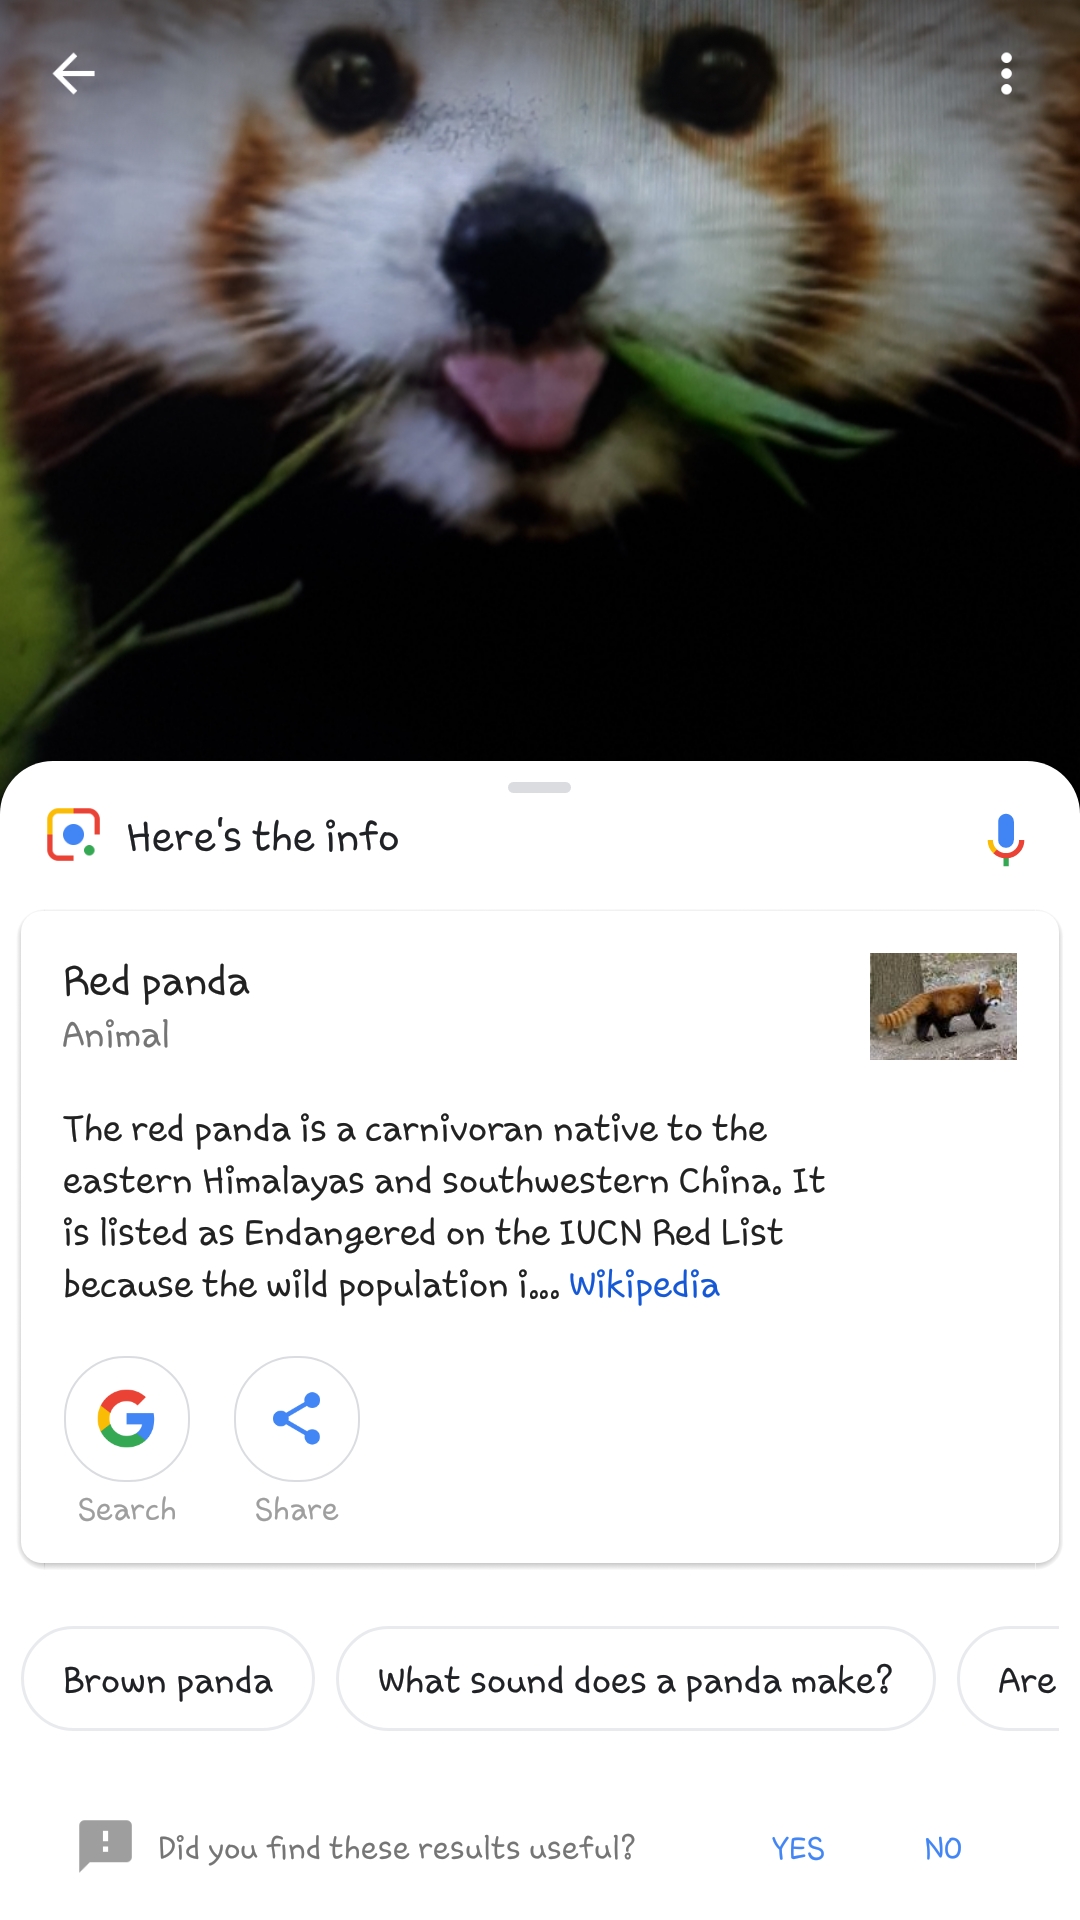This screenshot has width=1080, height=1920.
Task: Tap the feedback exclamation icon
Action: [x=105, y=1845]
